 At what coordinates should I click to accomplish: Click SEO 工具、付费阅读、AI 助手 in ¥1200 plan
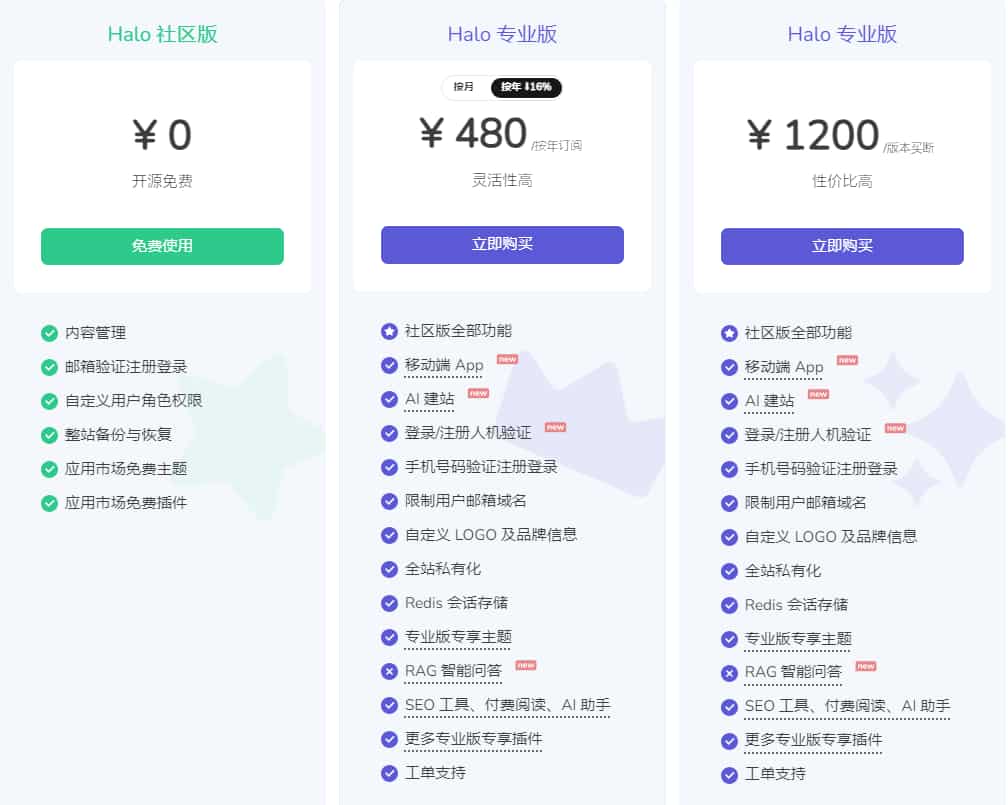pos(847,707)
